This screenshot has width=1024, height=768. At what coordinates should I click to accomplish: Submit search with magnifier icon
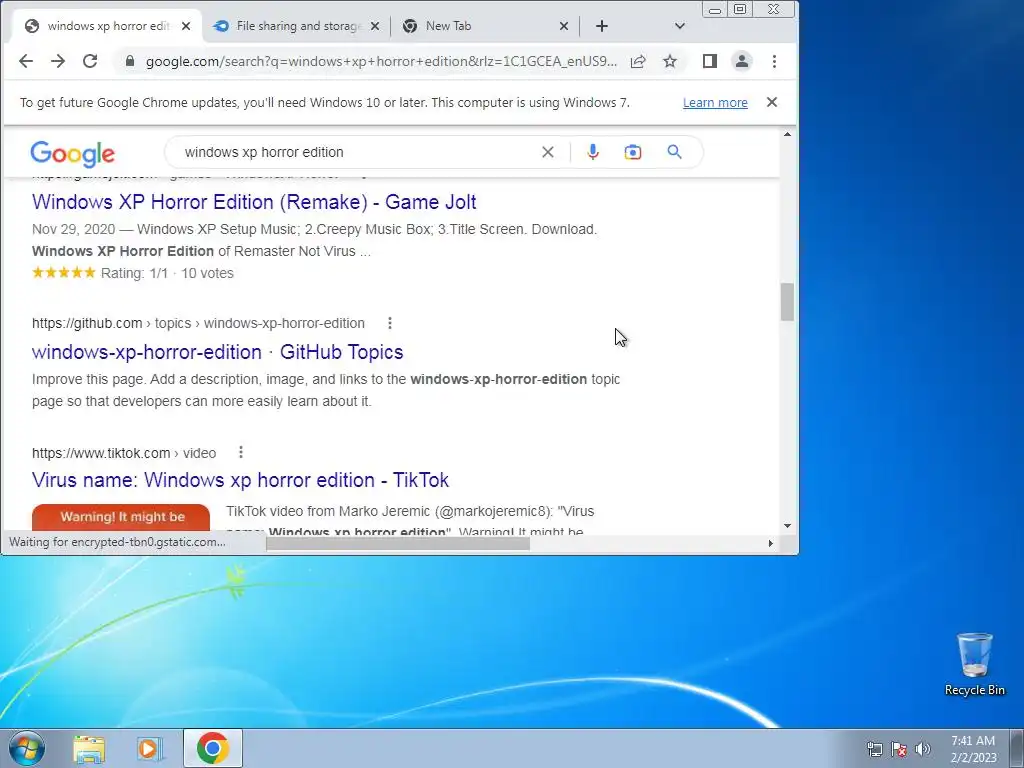(675, 152)
